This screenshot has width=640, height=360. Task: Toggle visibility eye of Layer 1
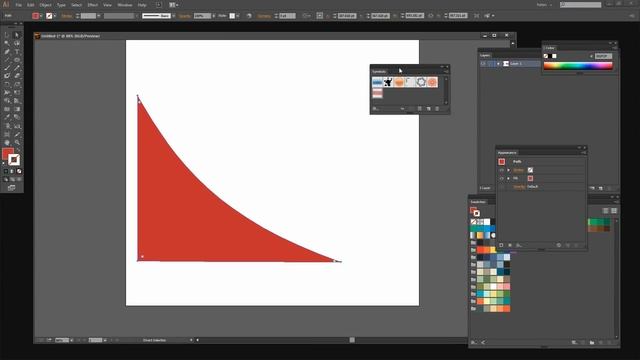click(483, 64)
